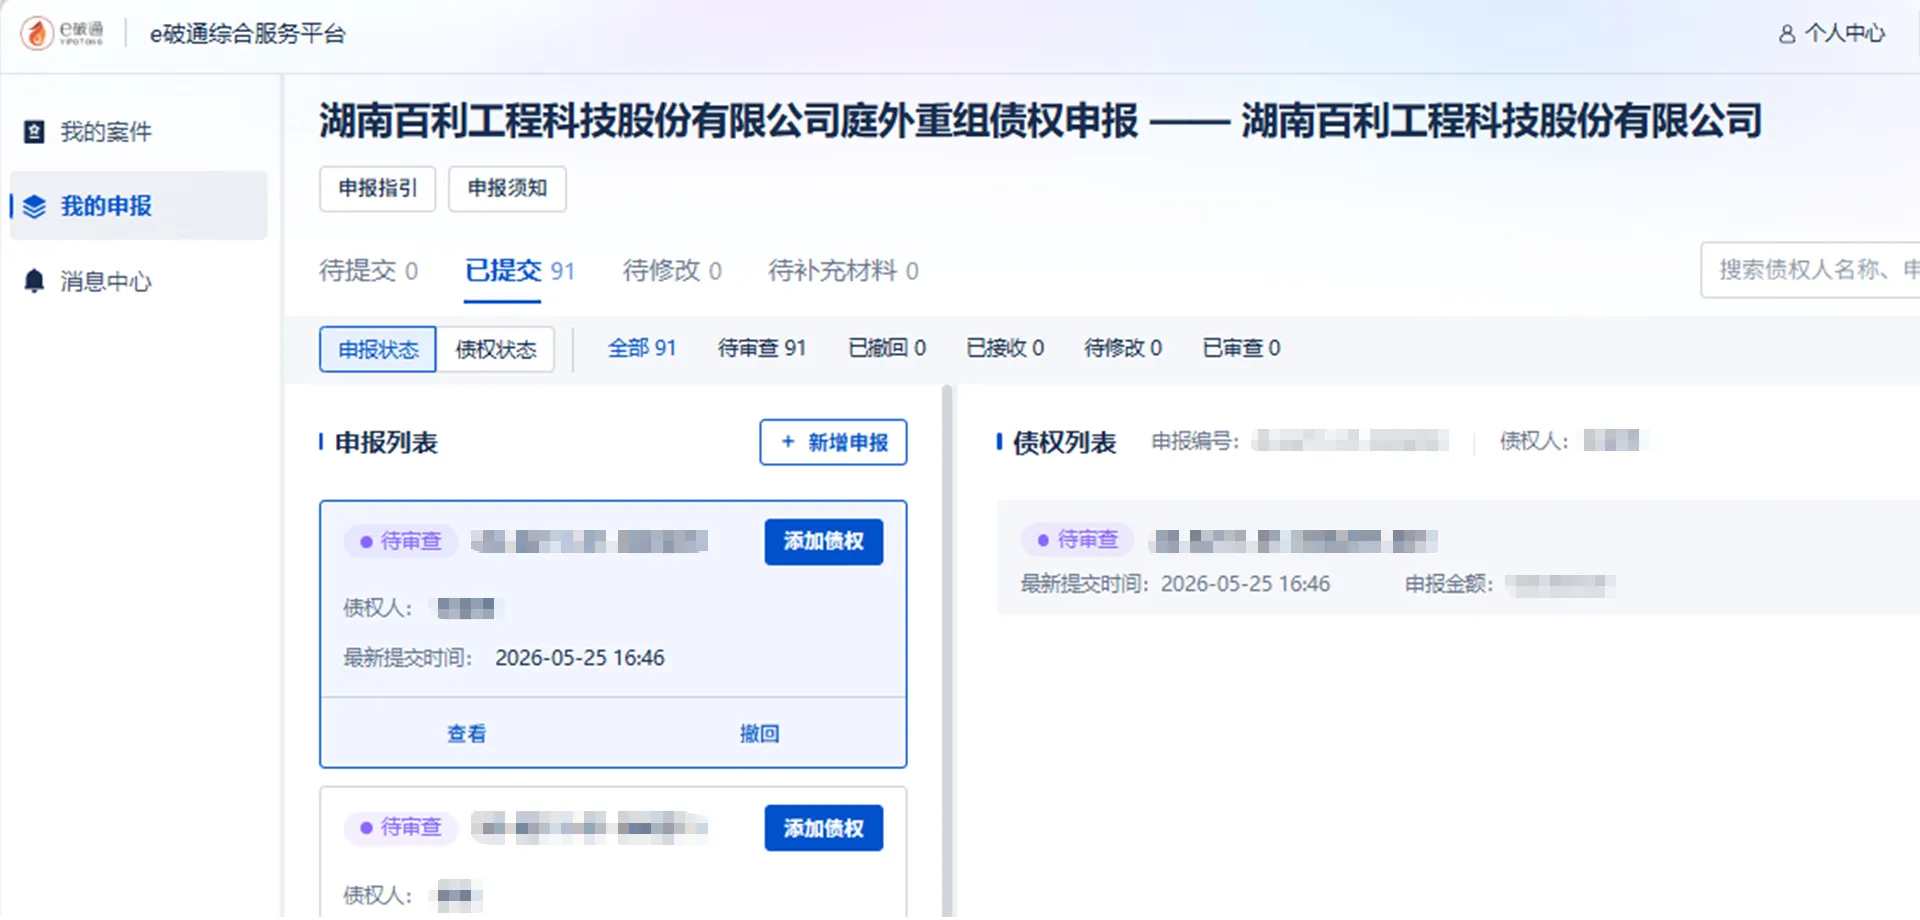Click 撤回 link in first card
This screenshot has width=1920, height=920.
(x=760, y=734)
